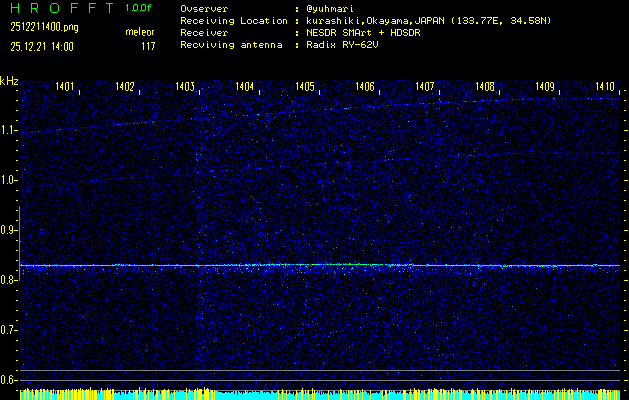Click the meteor label
This screenshot has width=629, height=400.
tap(139, 32)
